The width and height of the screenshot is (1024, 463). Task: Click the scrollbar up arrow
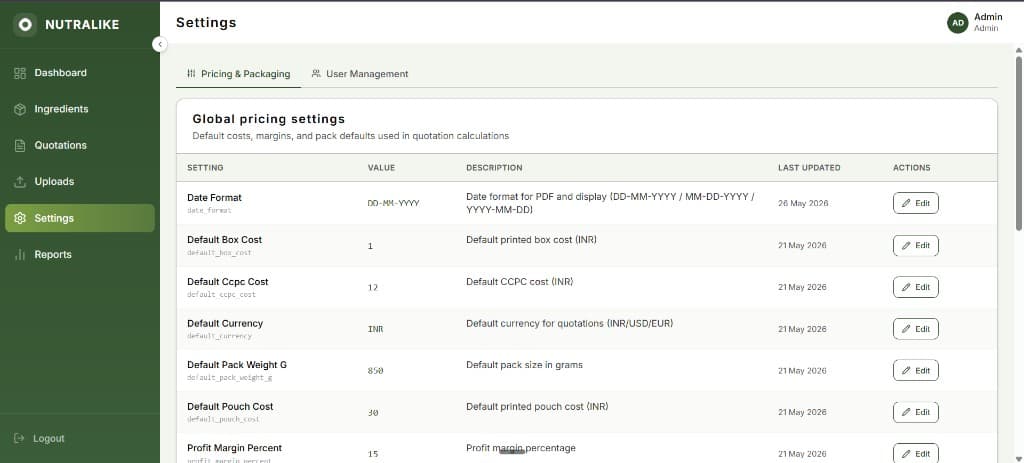click(x=1018, y=50)
